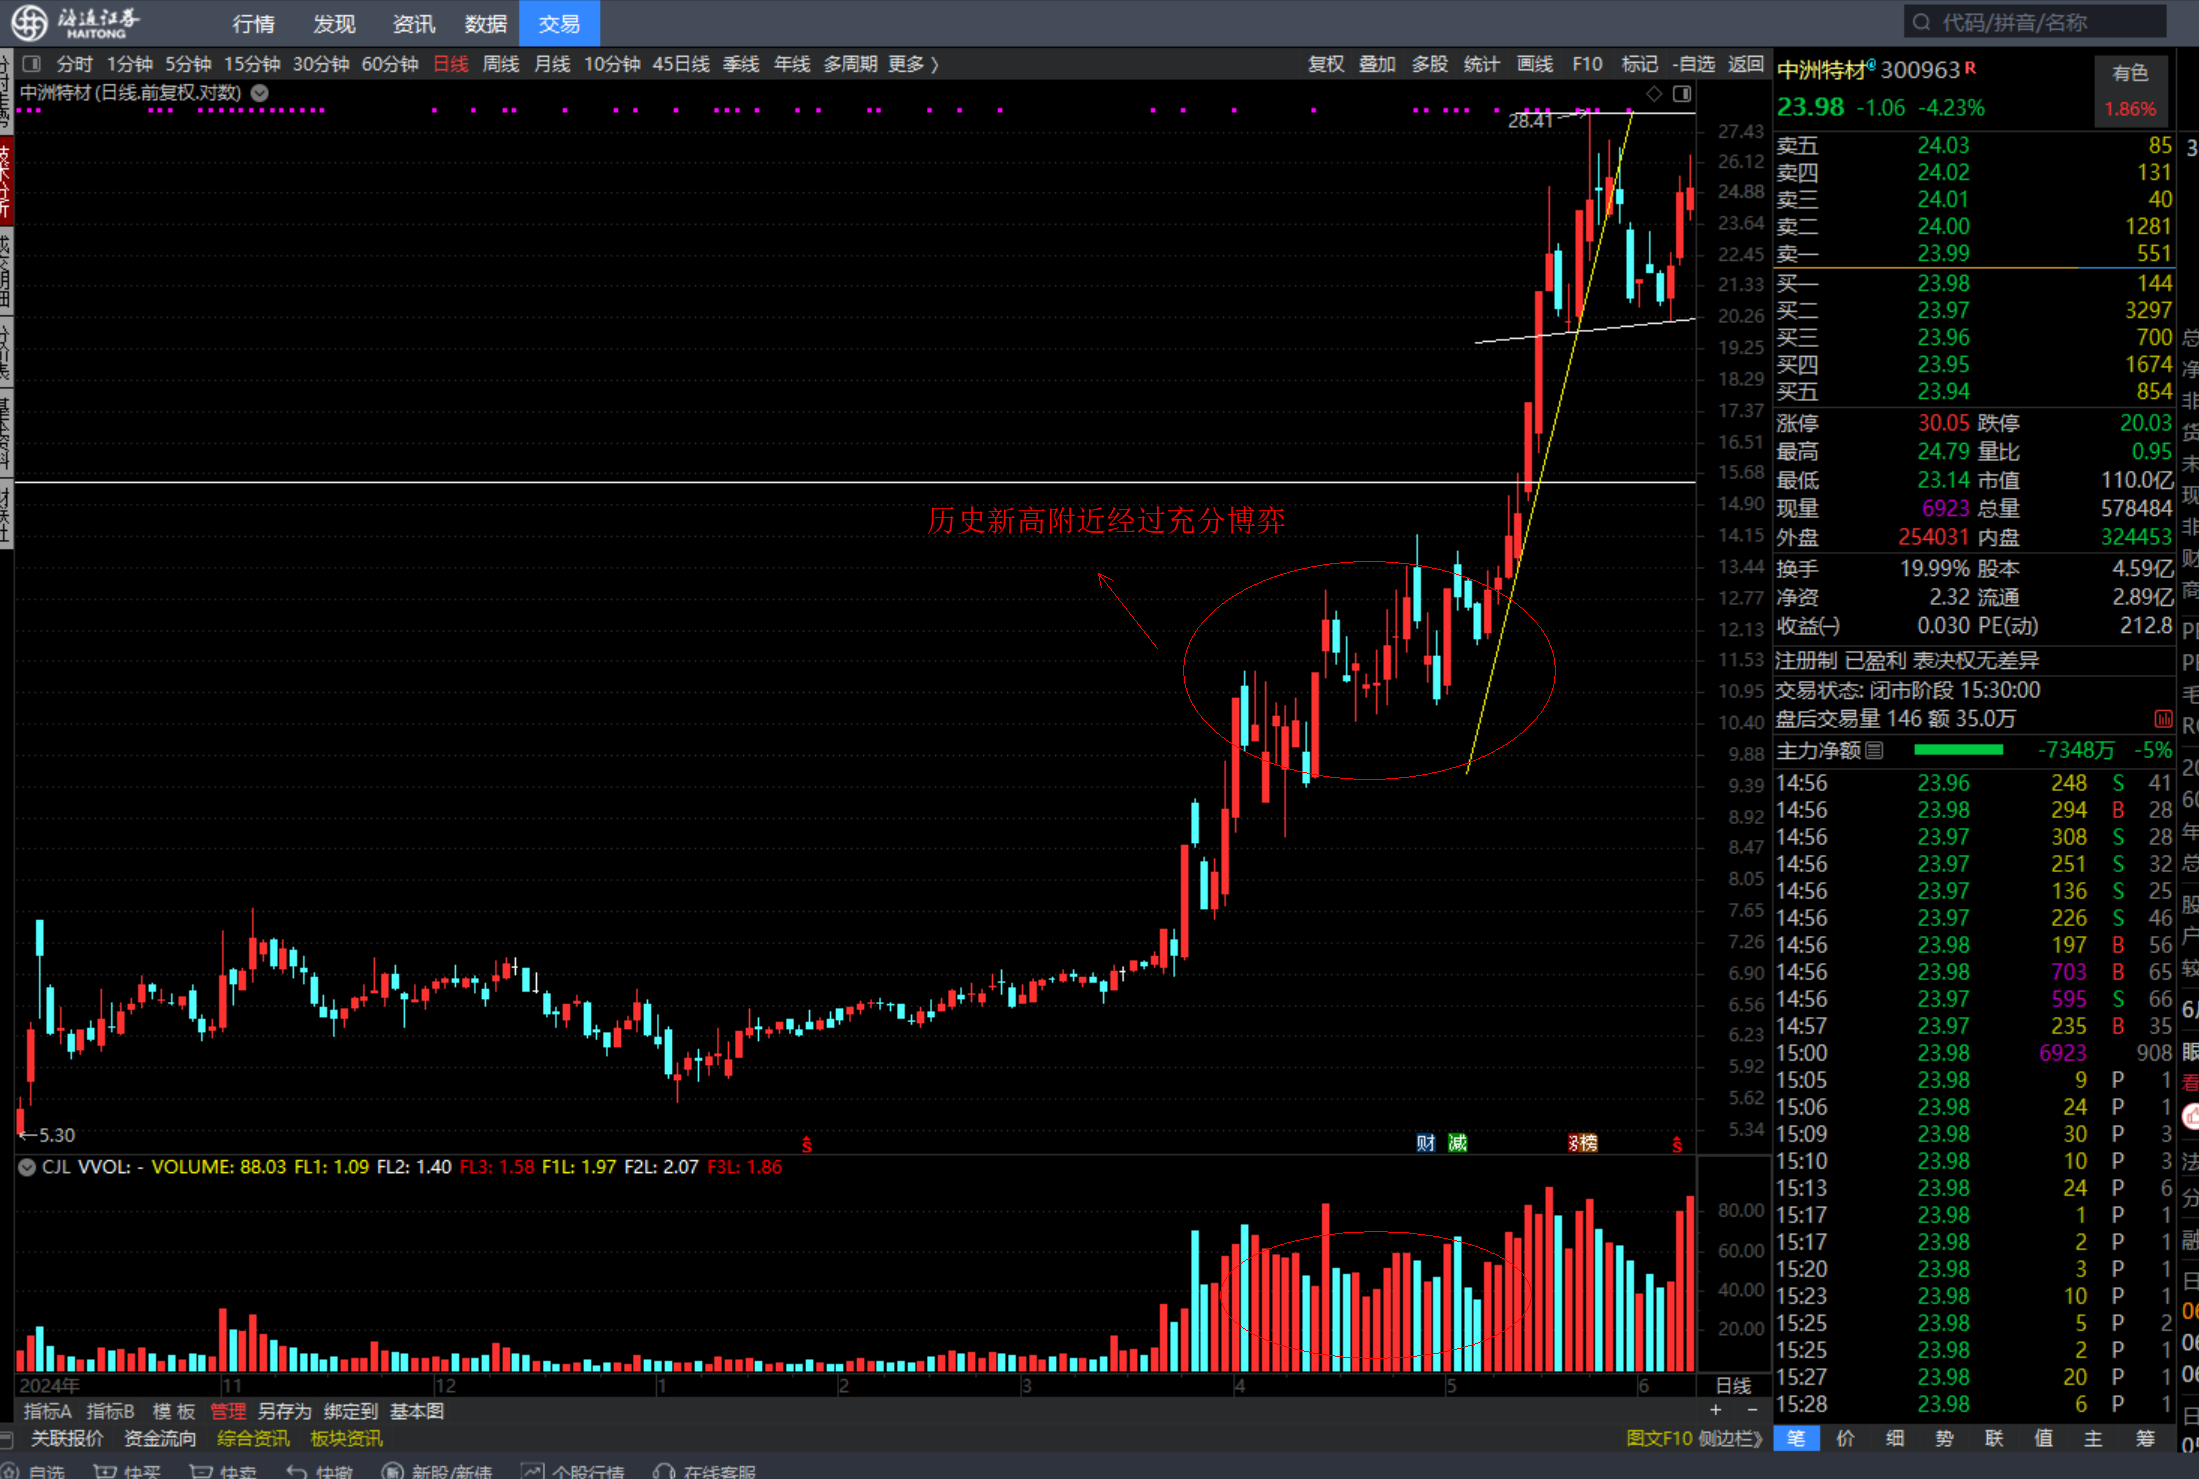Click the red 'R' margin-trading marker beside 300963
2199x1479 pixels.
pos(1970,68)
